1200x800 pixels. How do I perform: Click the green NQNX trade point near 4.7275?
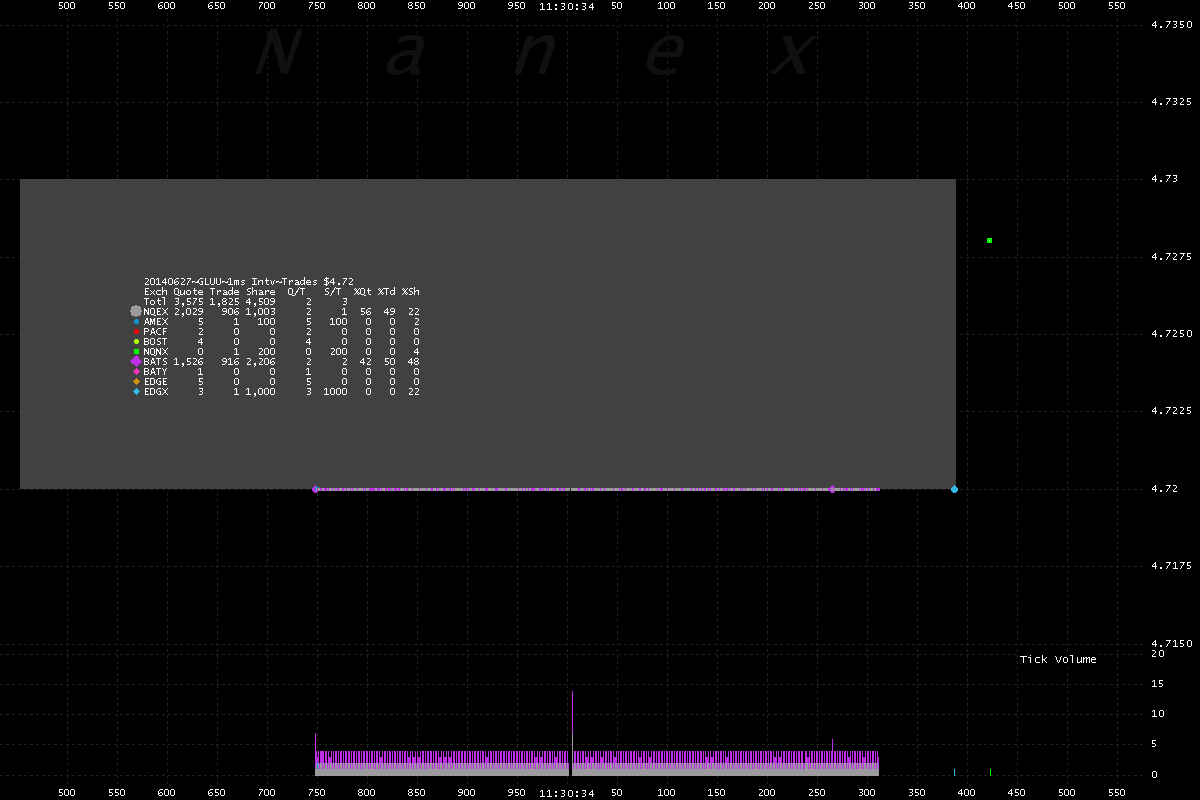pos(989,240)
